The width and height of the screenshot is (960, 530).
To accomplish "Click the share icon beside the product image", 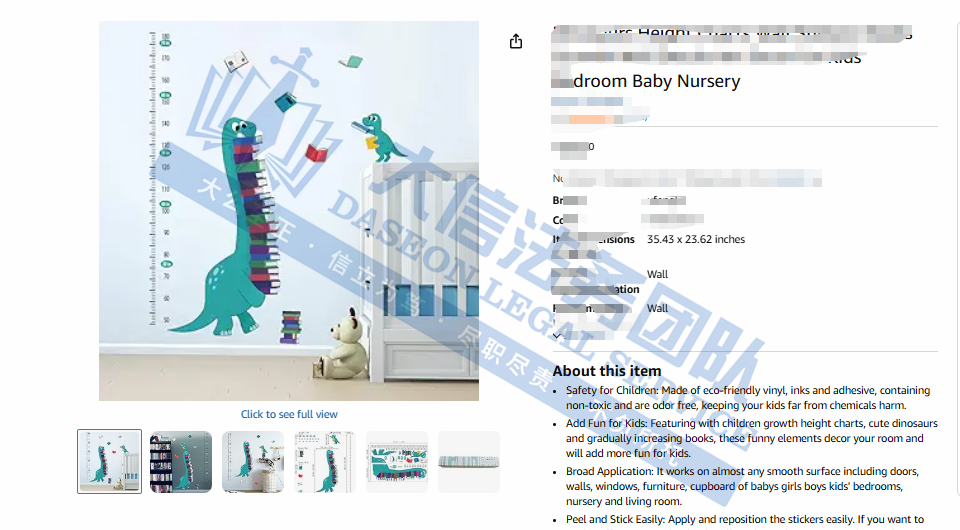I will [516, 41].
